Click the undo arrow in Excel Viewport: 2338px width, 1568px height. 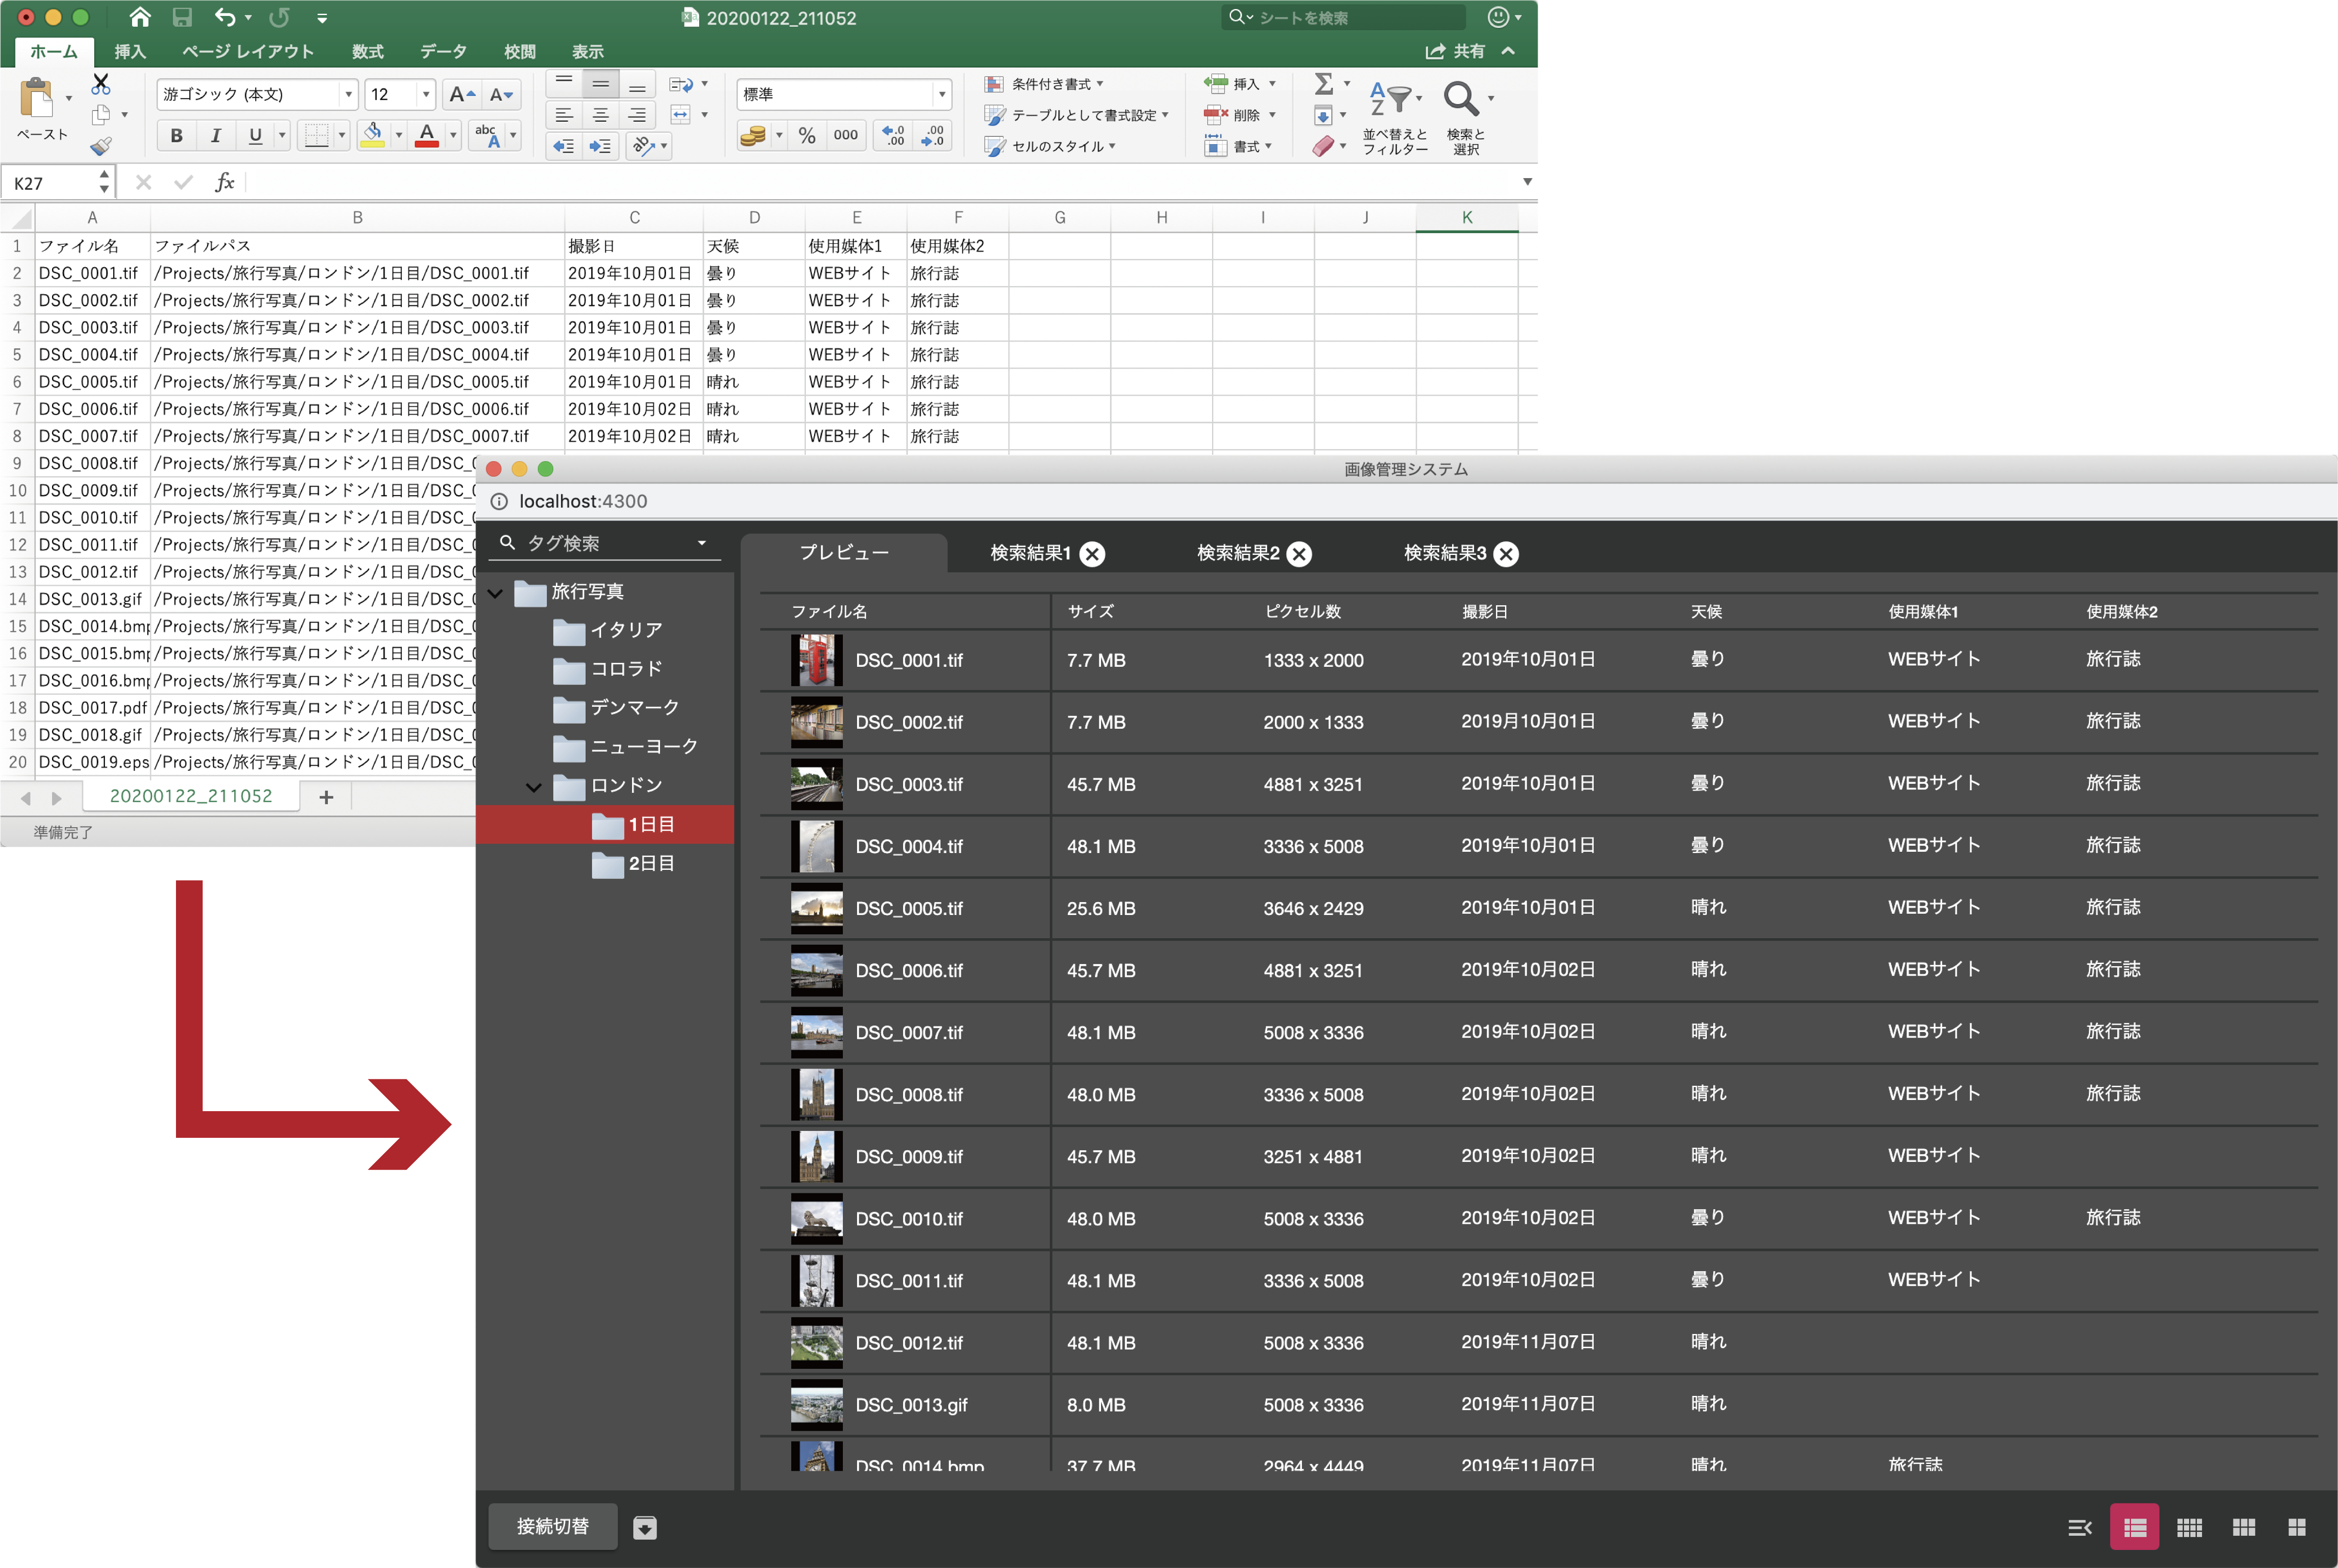(x=225, y=17)
